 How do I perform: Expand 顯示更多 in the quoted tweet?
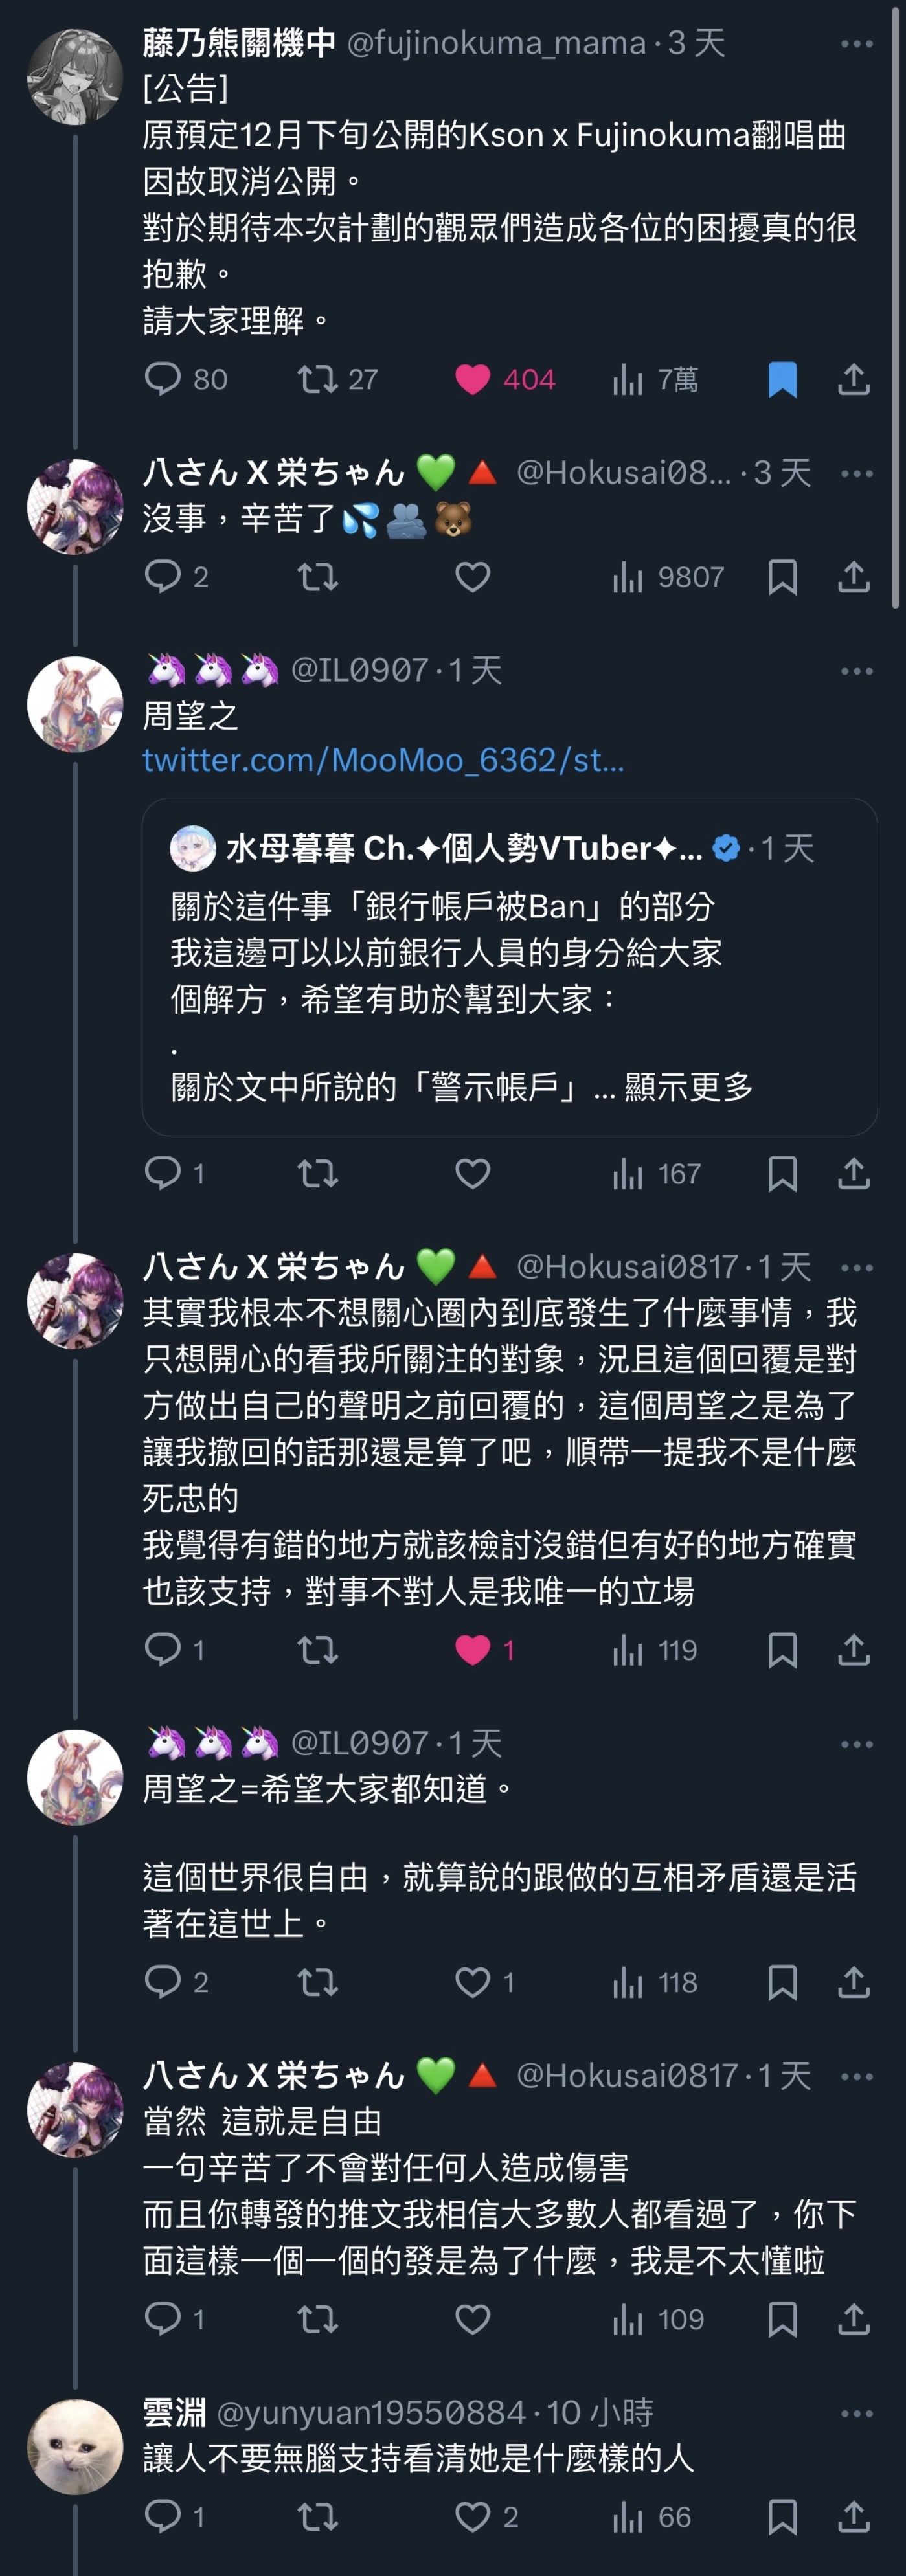pyautogui.click(x=688, y=1086)
